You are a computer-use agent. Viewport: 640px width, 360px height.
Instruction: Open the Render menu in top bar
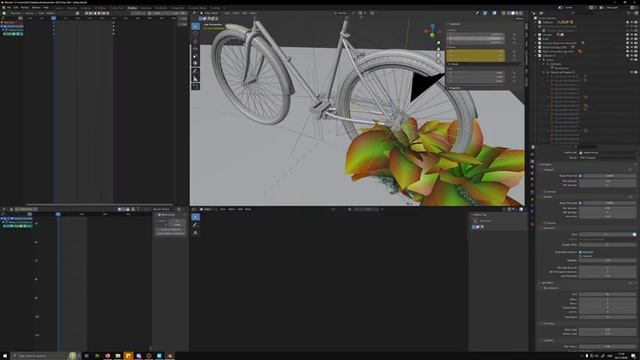tap(25, 7)
